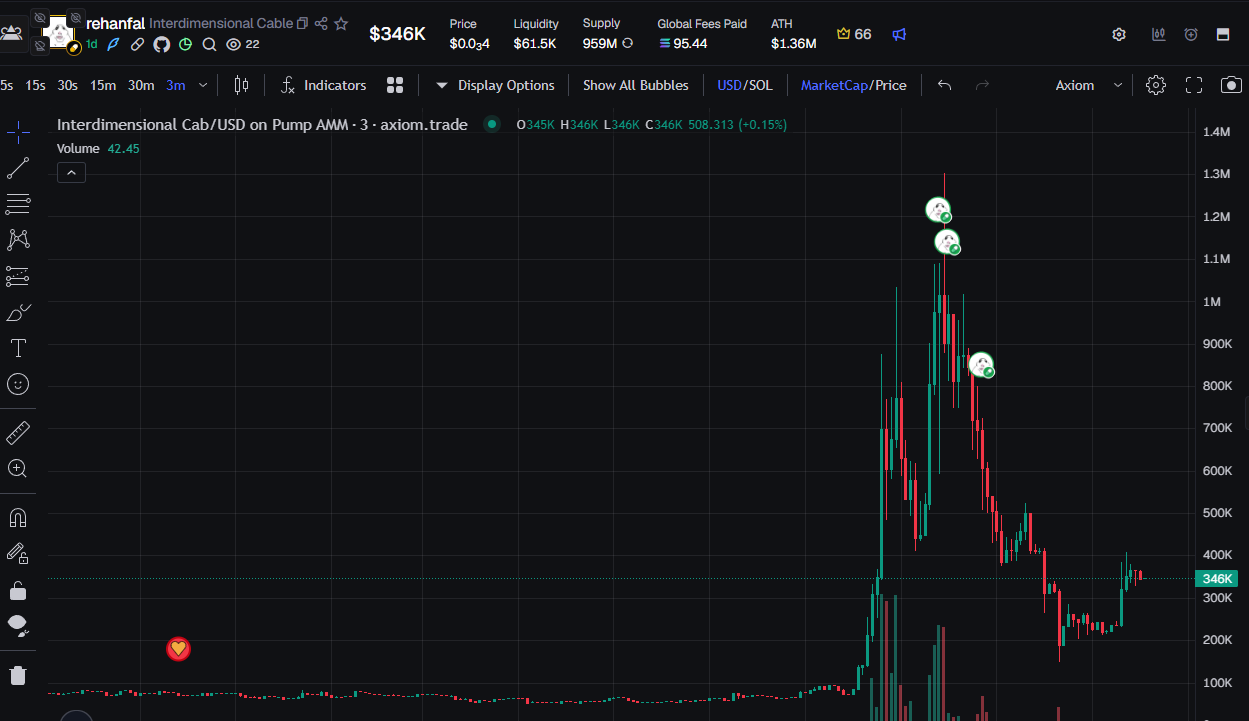1249x721 pixels.
Task: Favorite the token with the star icon
Action: [x=341, y=23]
